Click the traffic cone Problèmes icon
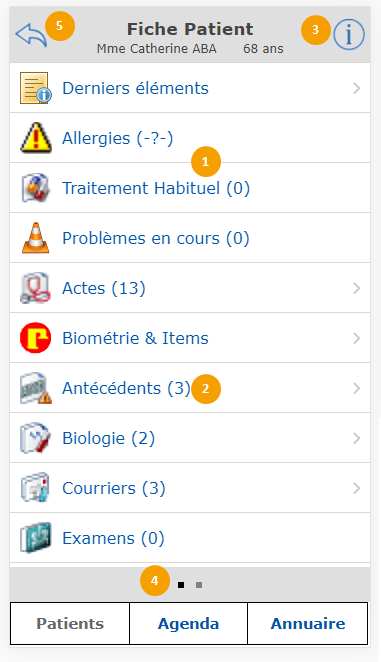The width and height of the screenshot is (381, 662). (x=35, y=238)
